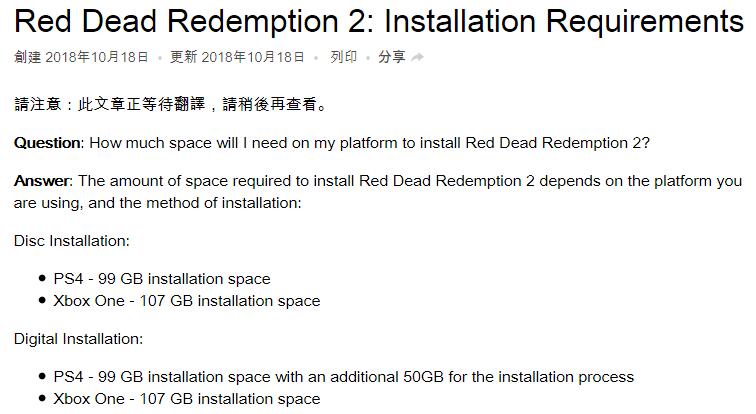
Task: Click the 更新 2018年10月18日 updated date
Action: coord(237,57)
